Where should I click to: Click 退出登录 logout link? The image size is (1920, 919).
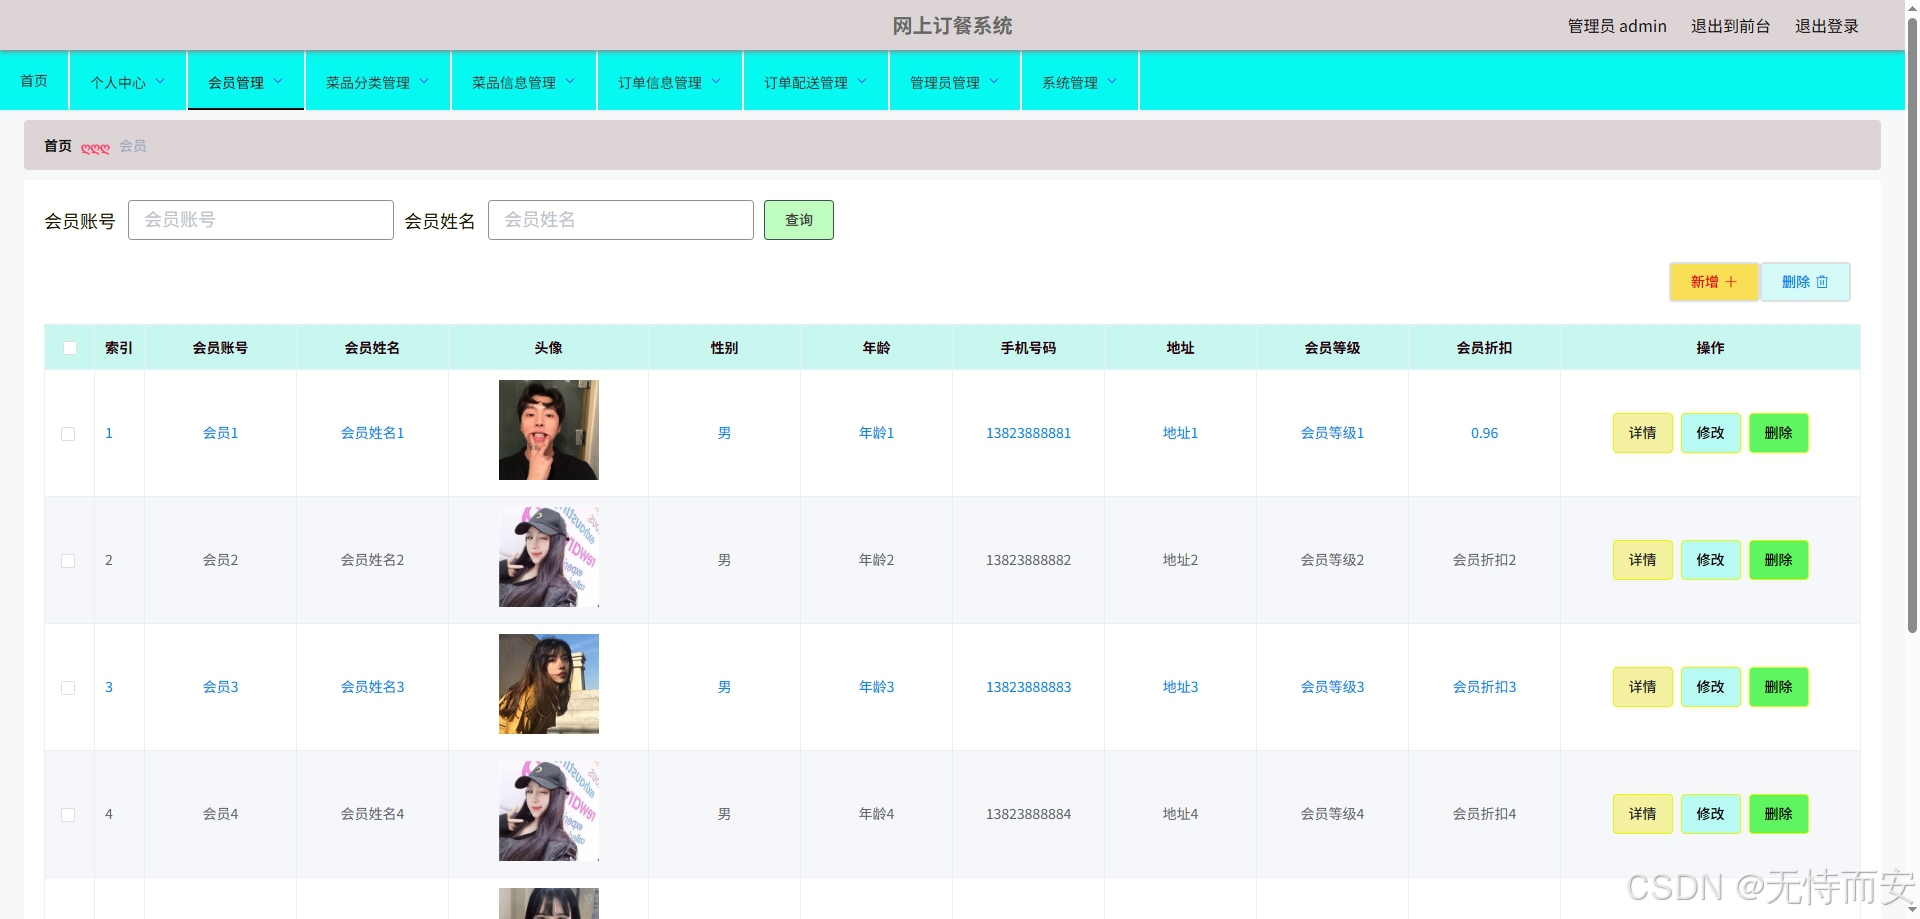coord(1827,26)
